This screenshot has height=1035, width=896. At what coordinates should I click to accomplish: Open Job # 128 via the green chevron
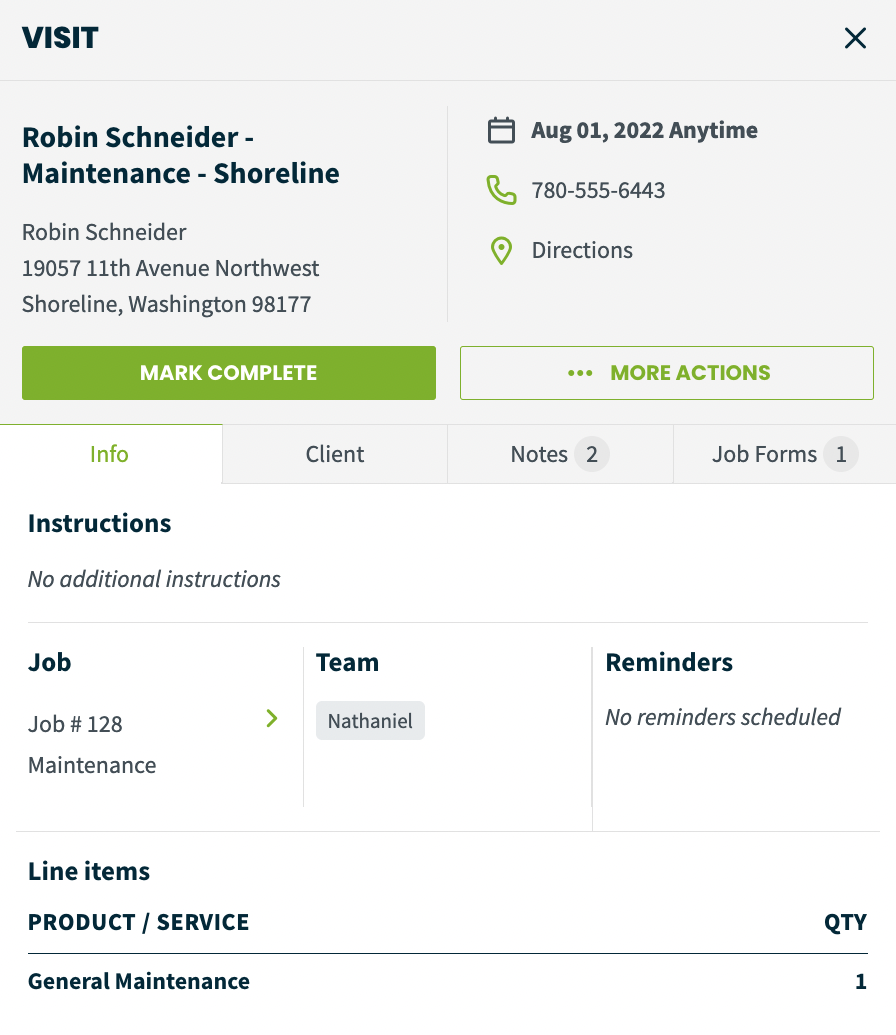click(271, 718)
